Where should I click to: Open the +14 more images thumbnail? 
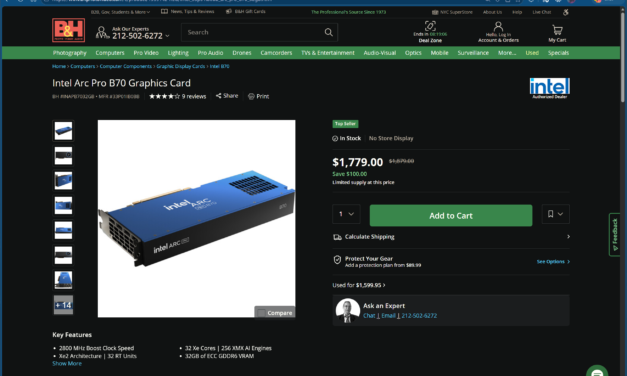point(63,305)
